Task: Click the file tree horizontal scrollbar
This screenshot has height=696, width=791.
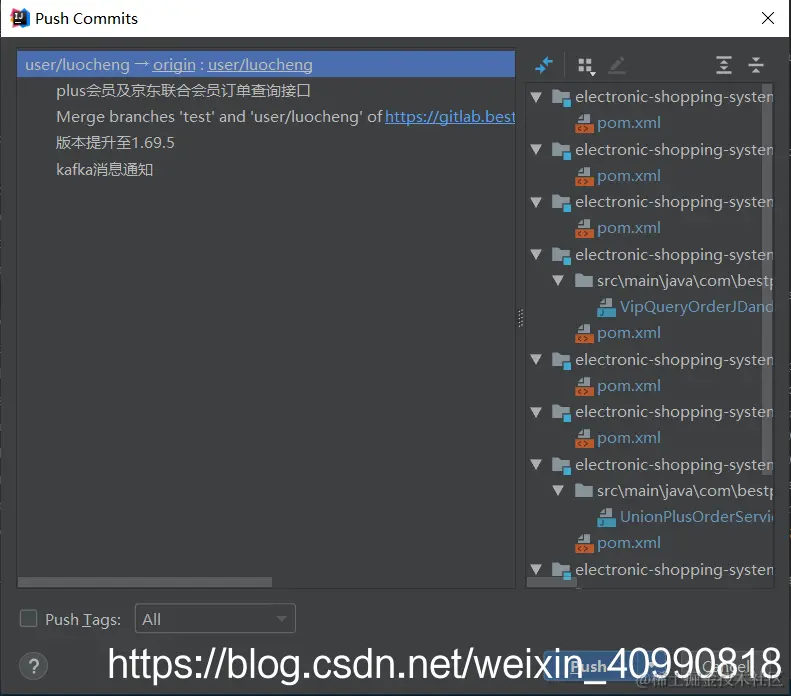Action: tap(552, 583)
